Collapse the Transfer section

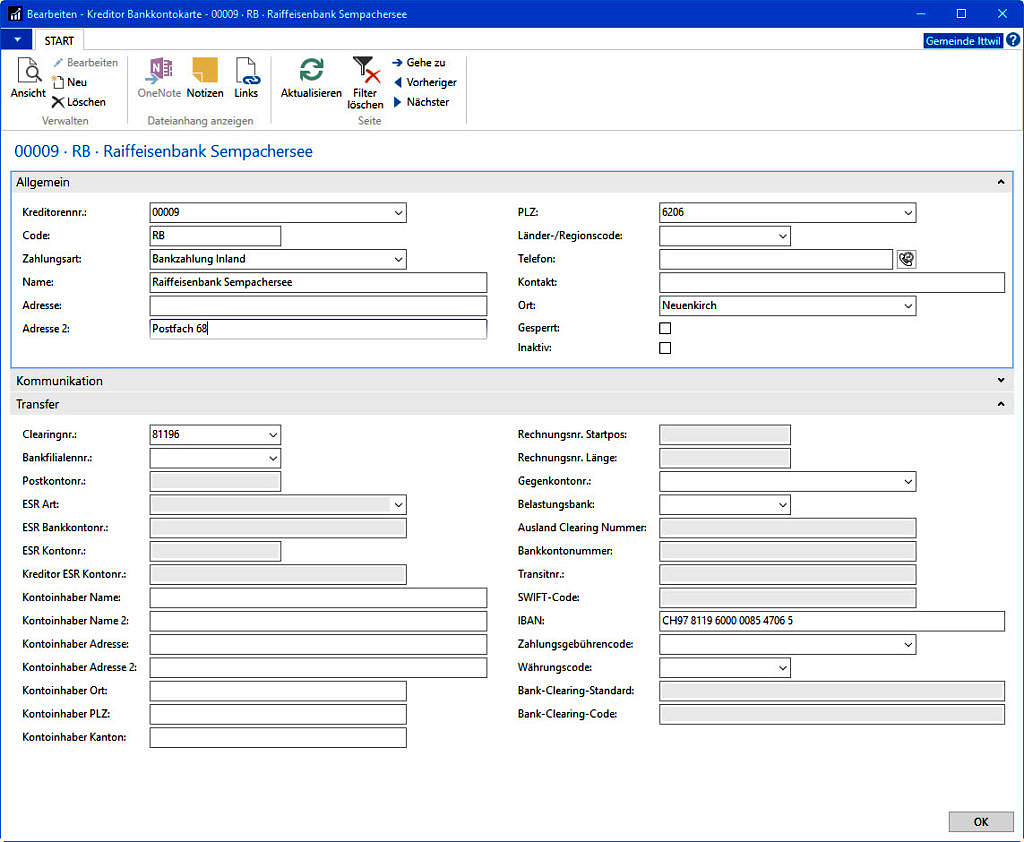point(1000,404)
